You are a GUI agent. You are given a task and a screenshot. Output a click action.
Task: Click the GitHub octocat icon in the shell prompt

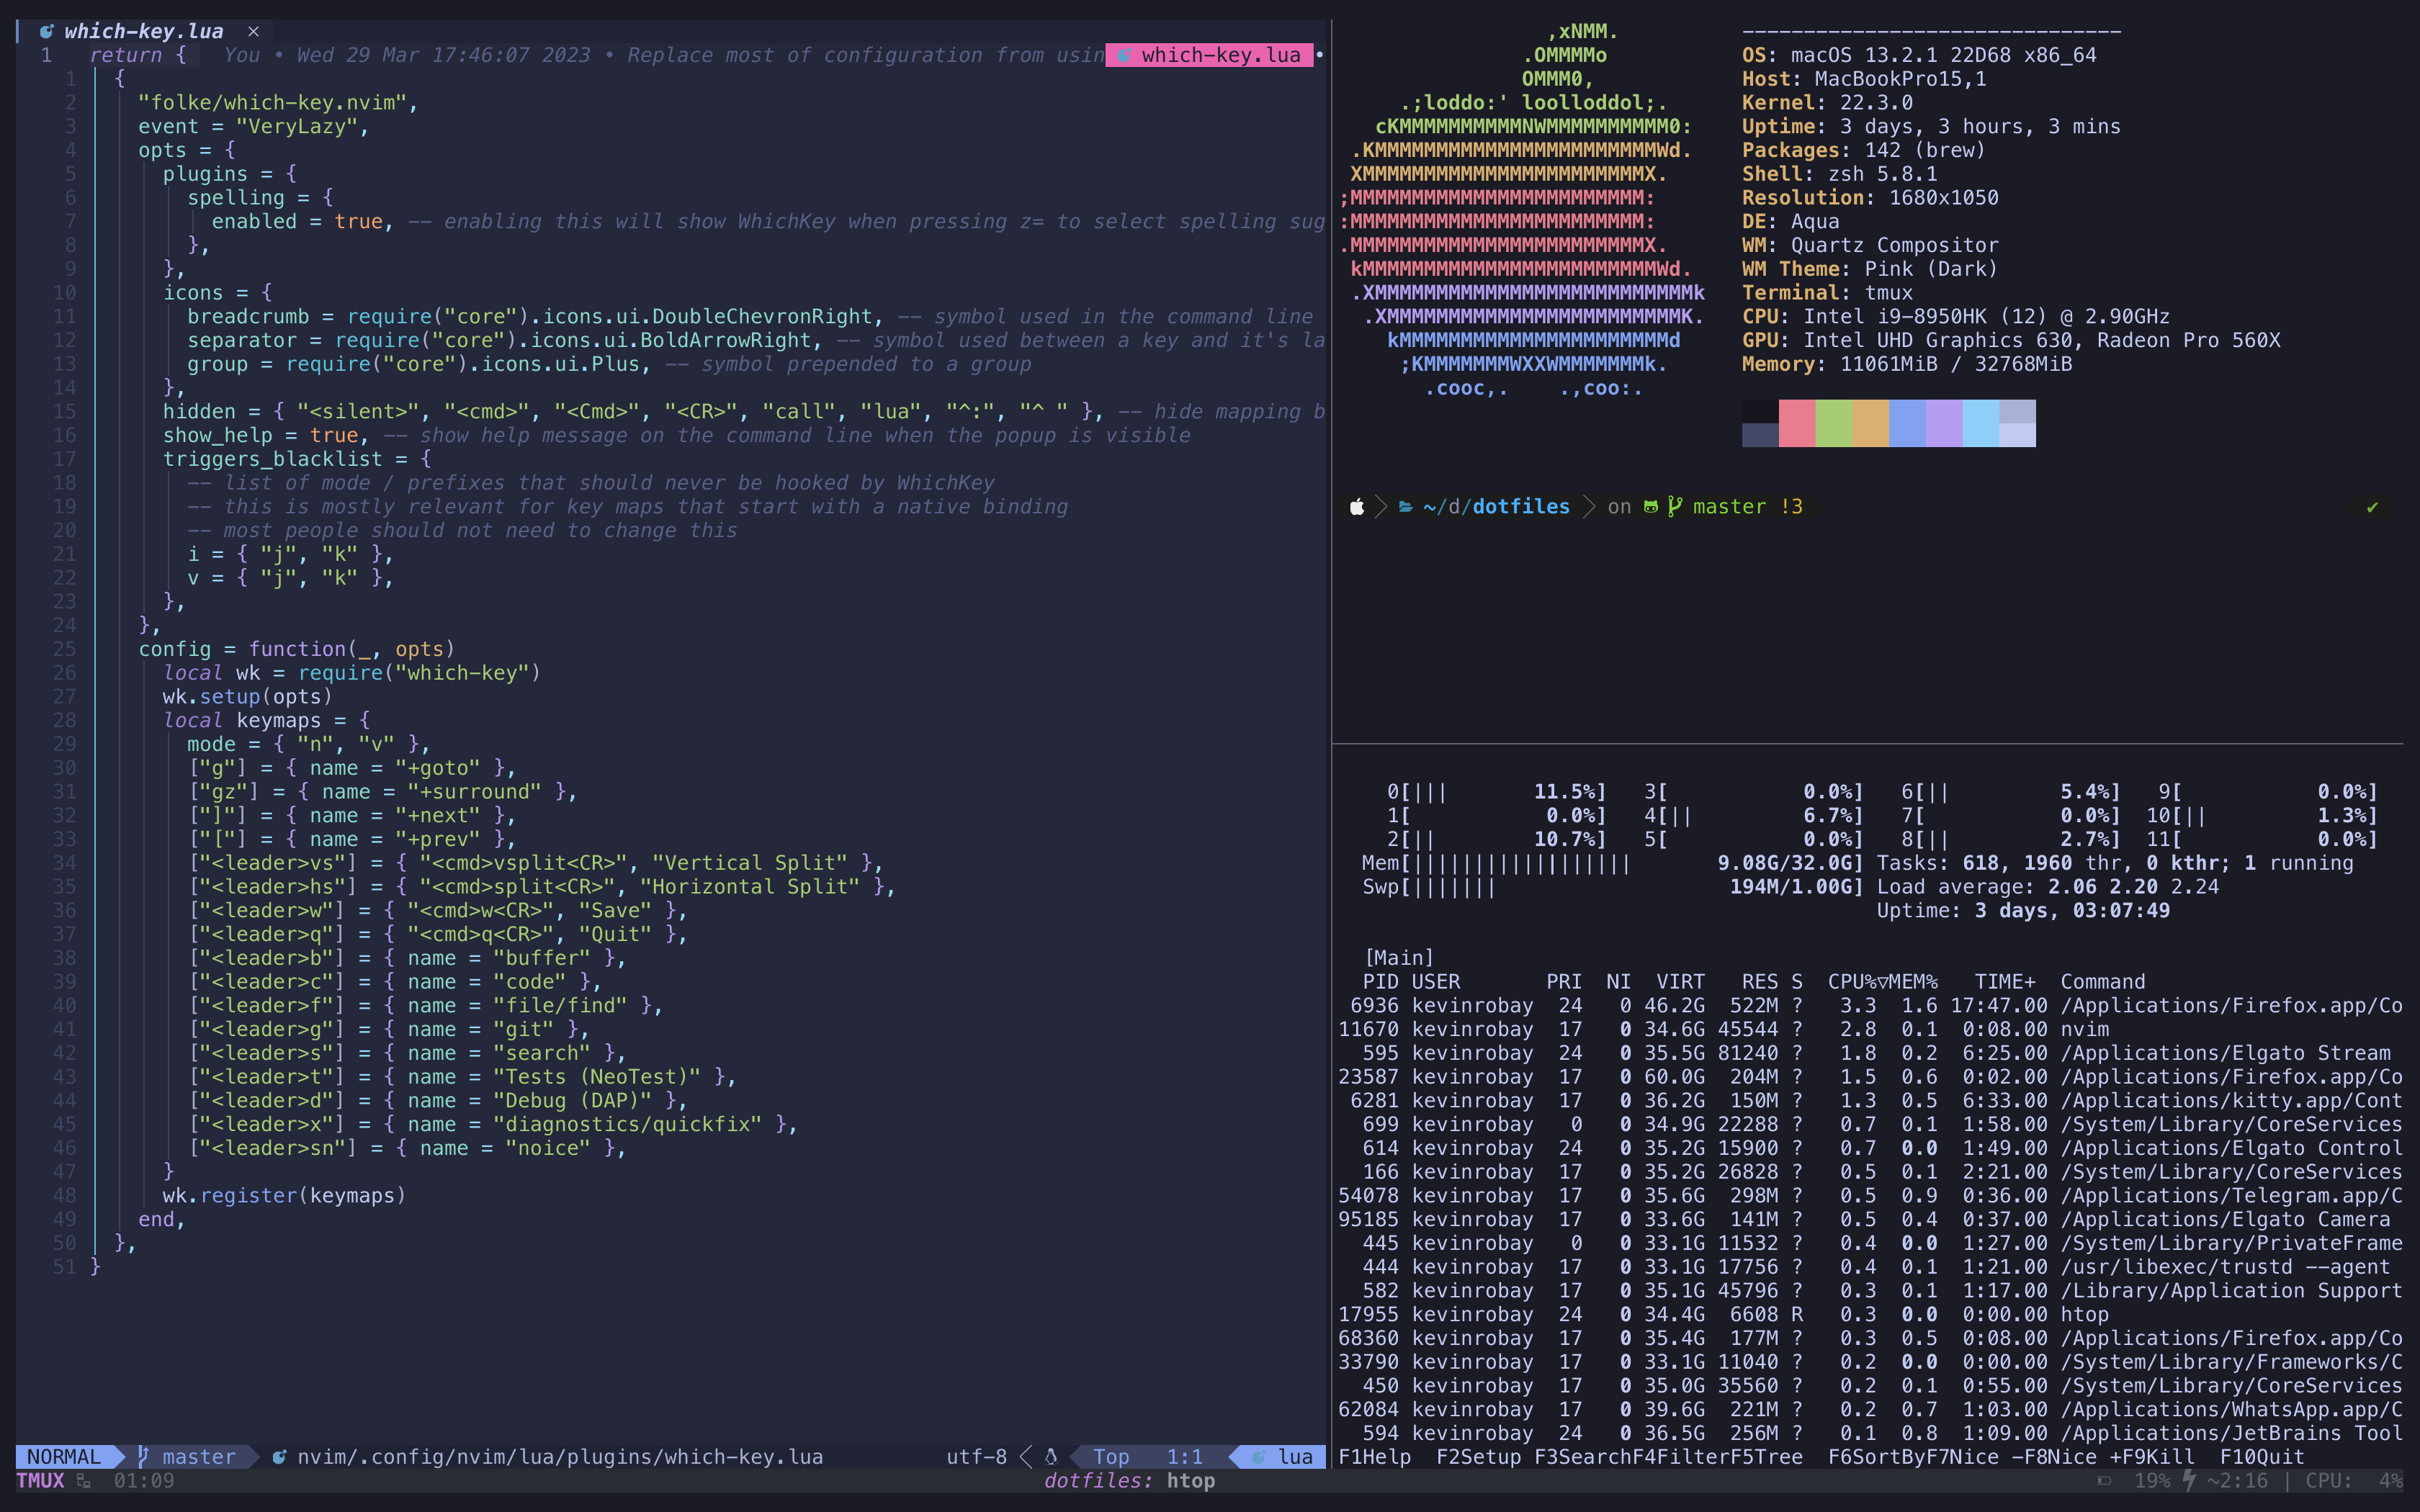tap(1650, 507)
